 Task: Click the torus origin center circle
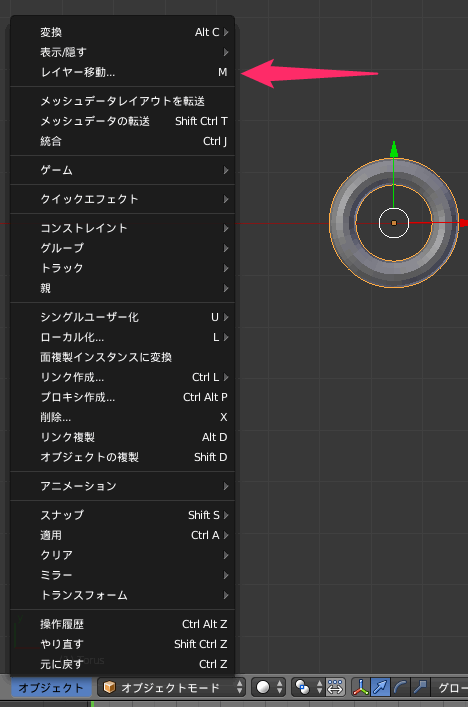click(394, 223)
